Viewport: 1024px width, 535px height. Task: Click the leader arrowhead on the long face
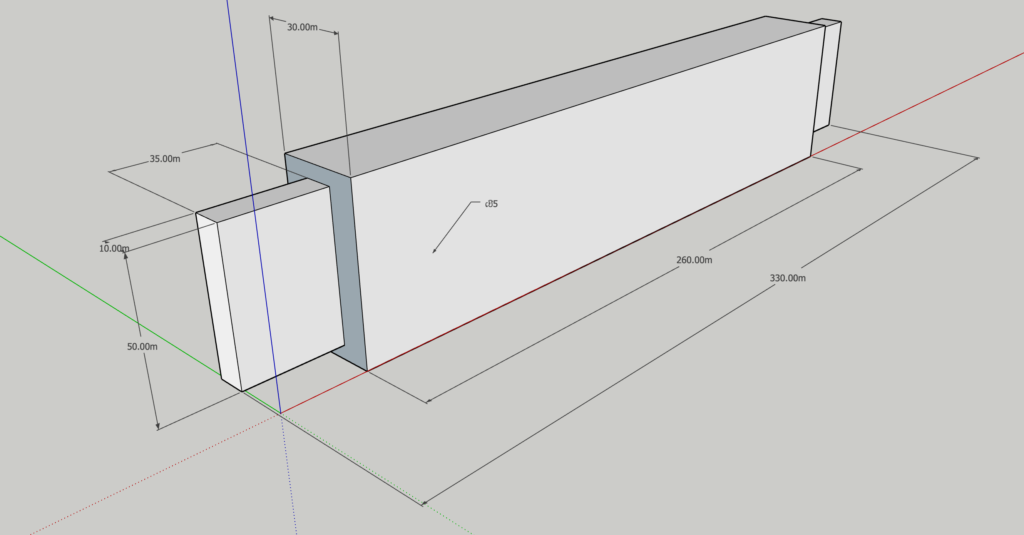[434, 251]
